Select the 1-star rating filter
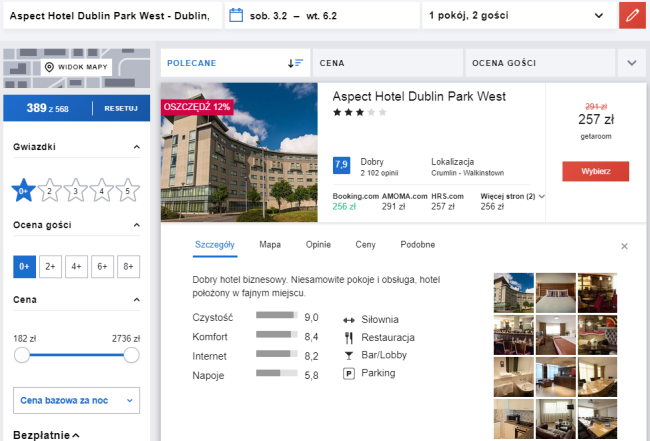This screenshot has width=650, height=441. (x=23, y=189)
